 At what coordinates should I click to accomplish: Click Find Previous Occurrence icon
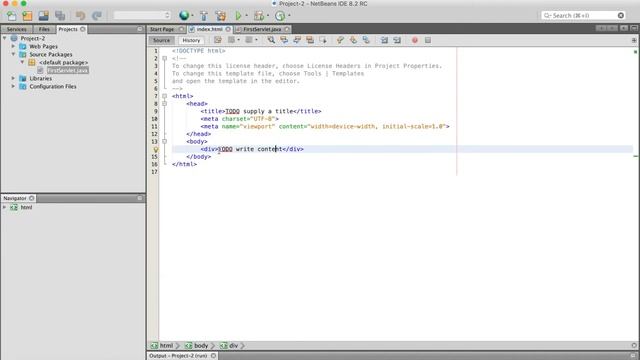(x=284, y=40)
